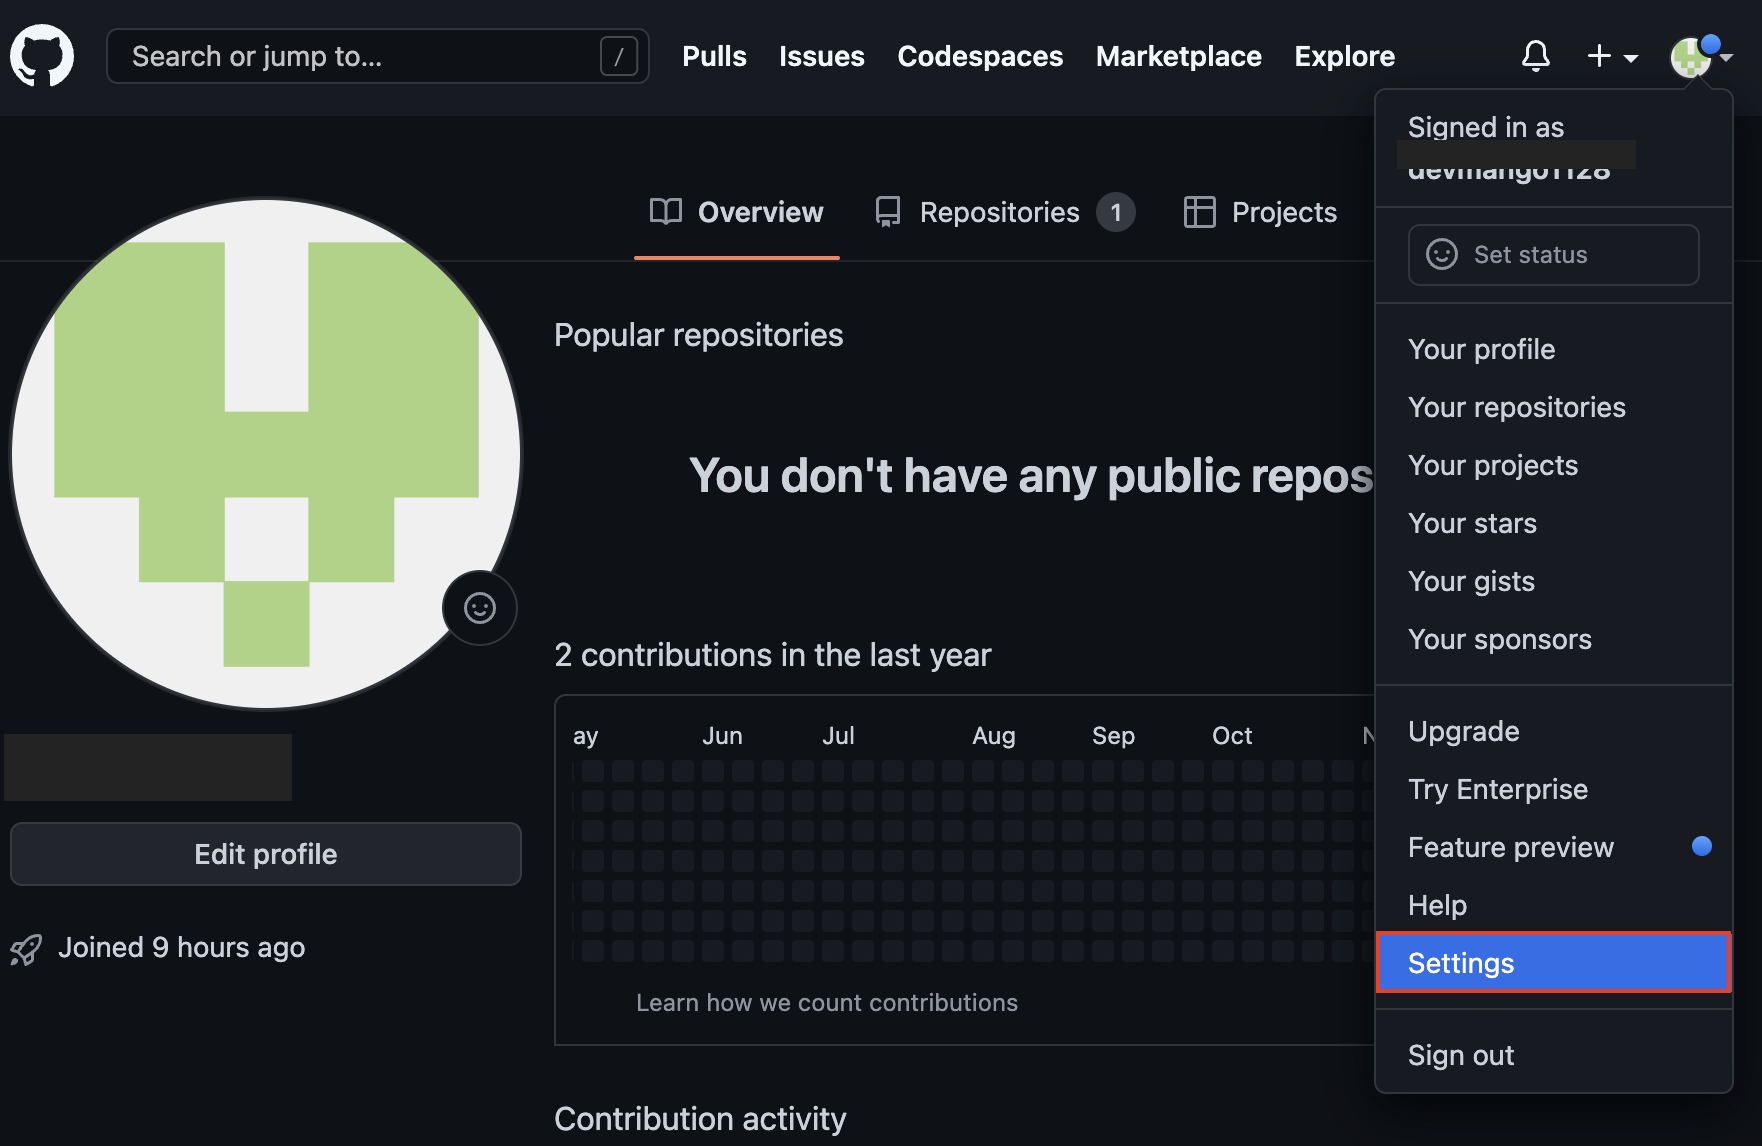Click the 2 contributions in the last year heading
This screenshot has height=1146, width=1762.
pyautogui.click(x=772, y=655)
